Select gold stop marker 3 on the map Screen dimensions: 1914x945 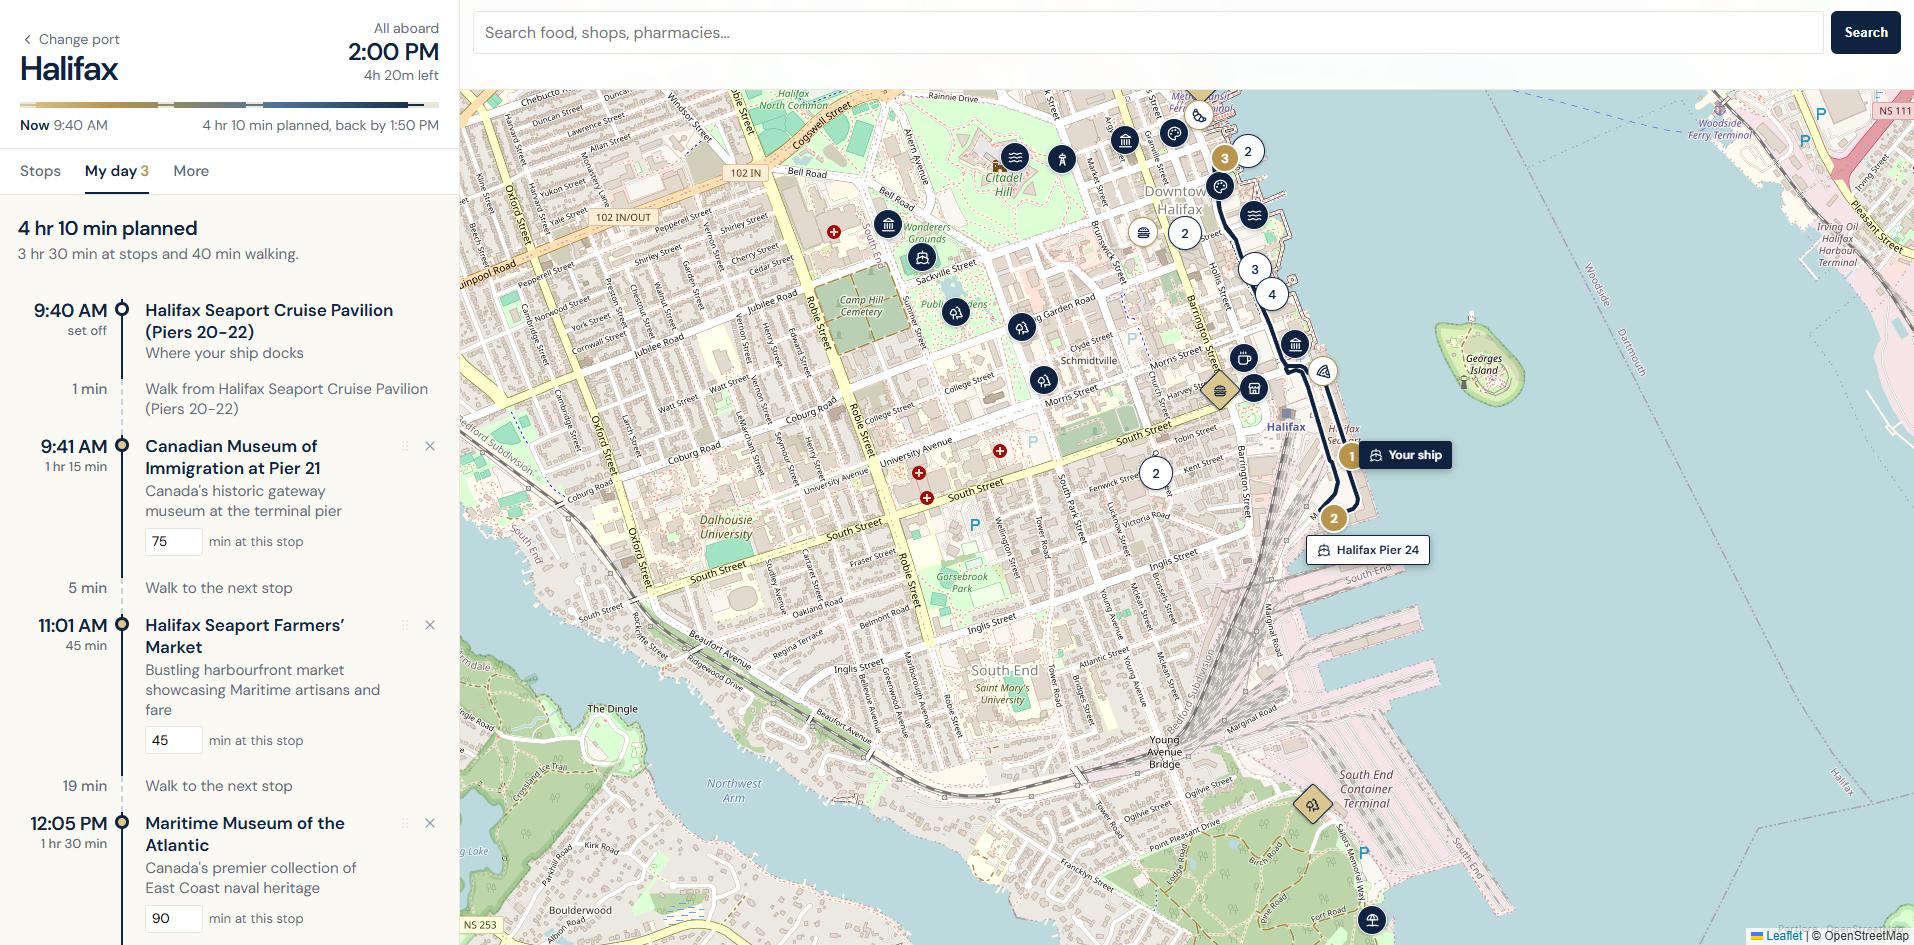tap(1224, 158)
